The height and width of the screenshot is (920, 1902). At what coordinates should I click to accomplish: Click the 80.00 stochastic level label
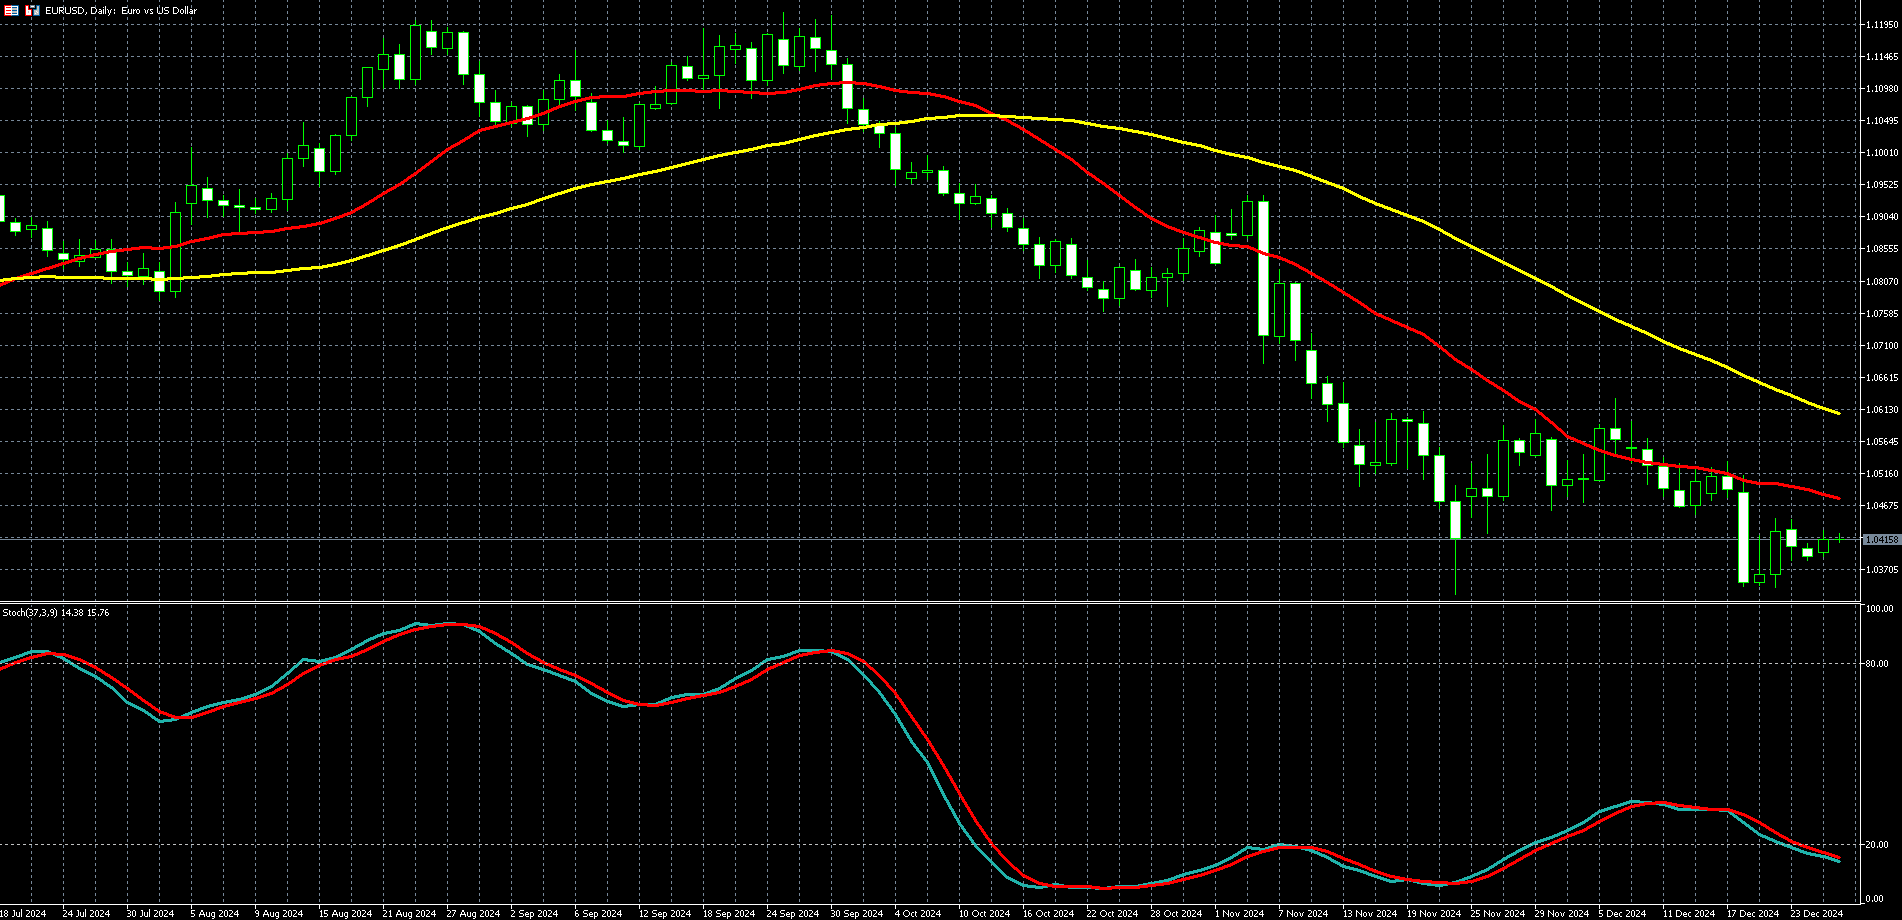coord(1877,664)
